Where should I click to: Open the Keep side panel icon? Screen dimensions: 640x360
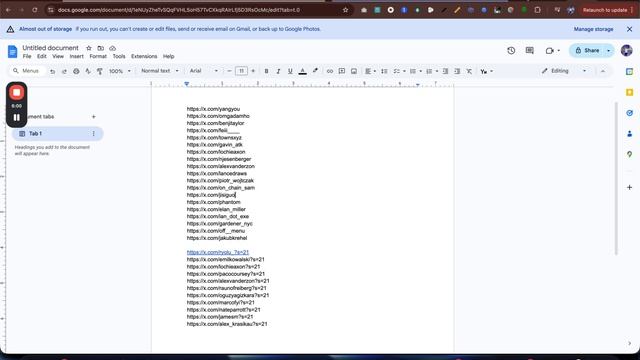tap(629, 92)
